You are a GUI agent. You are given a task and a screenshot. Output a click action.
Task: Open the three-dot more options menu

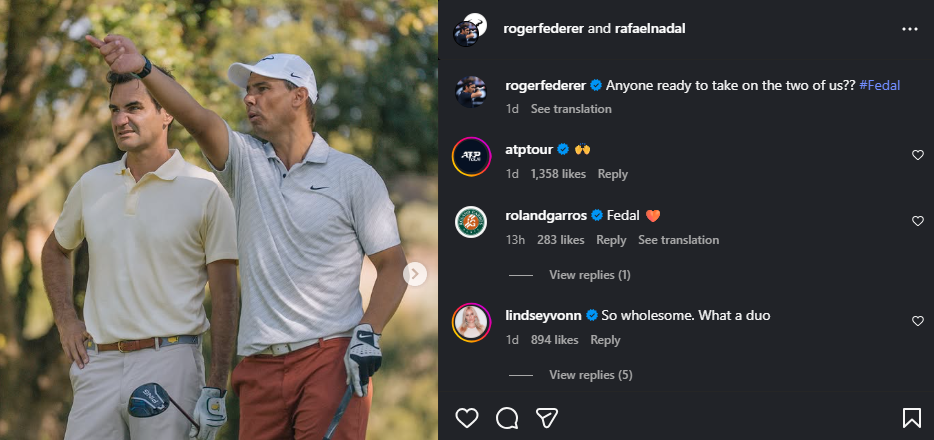pos(909,29)
